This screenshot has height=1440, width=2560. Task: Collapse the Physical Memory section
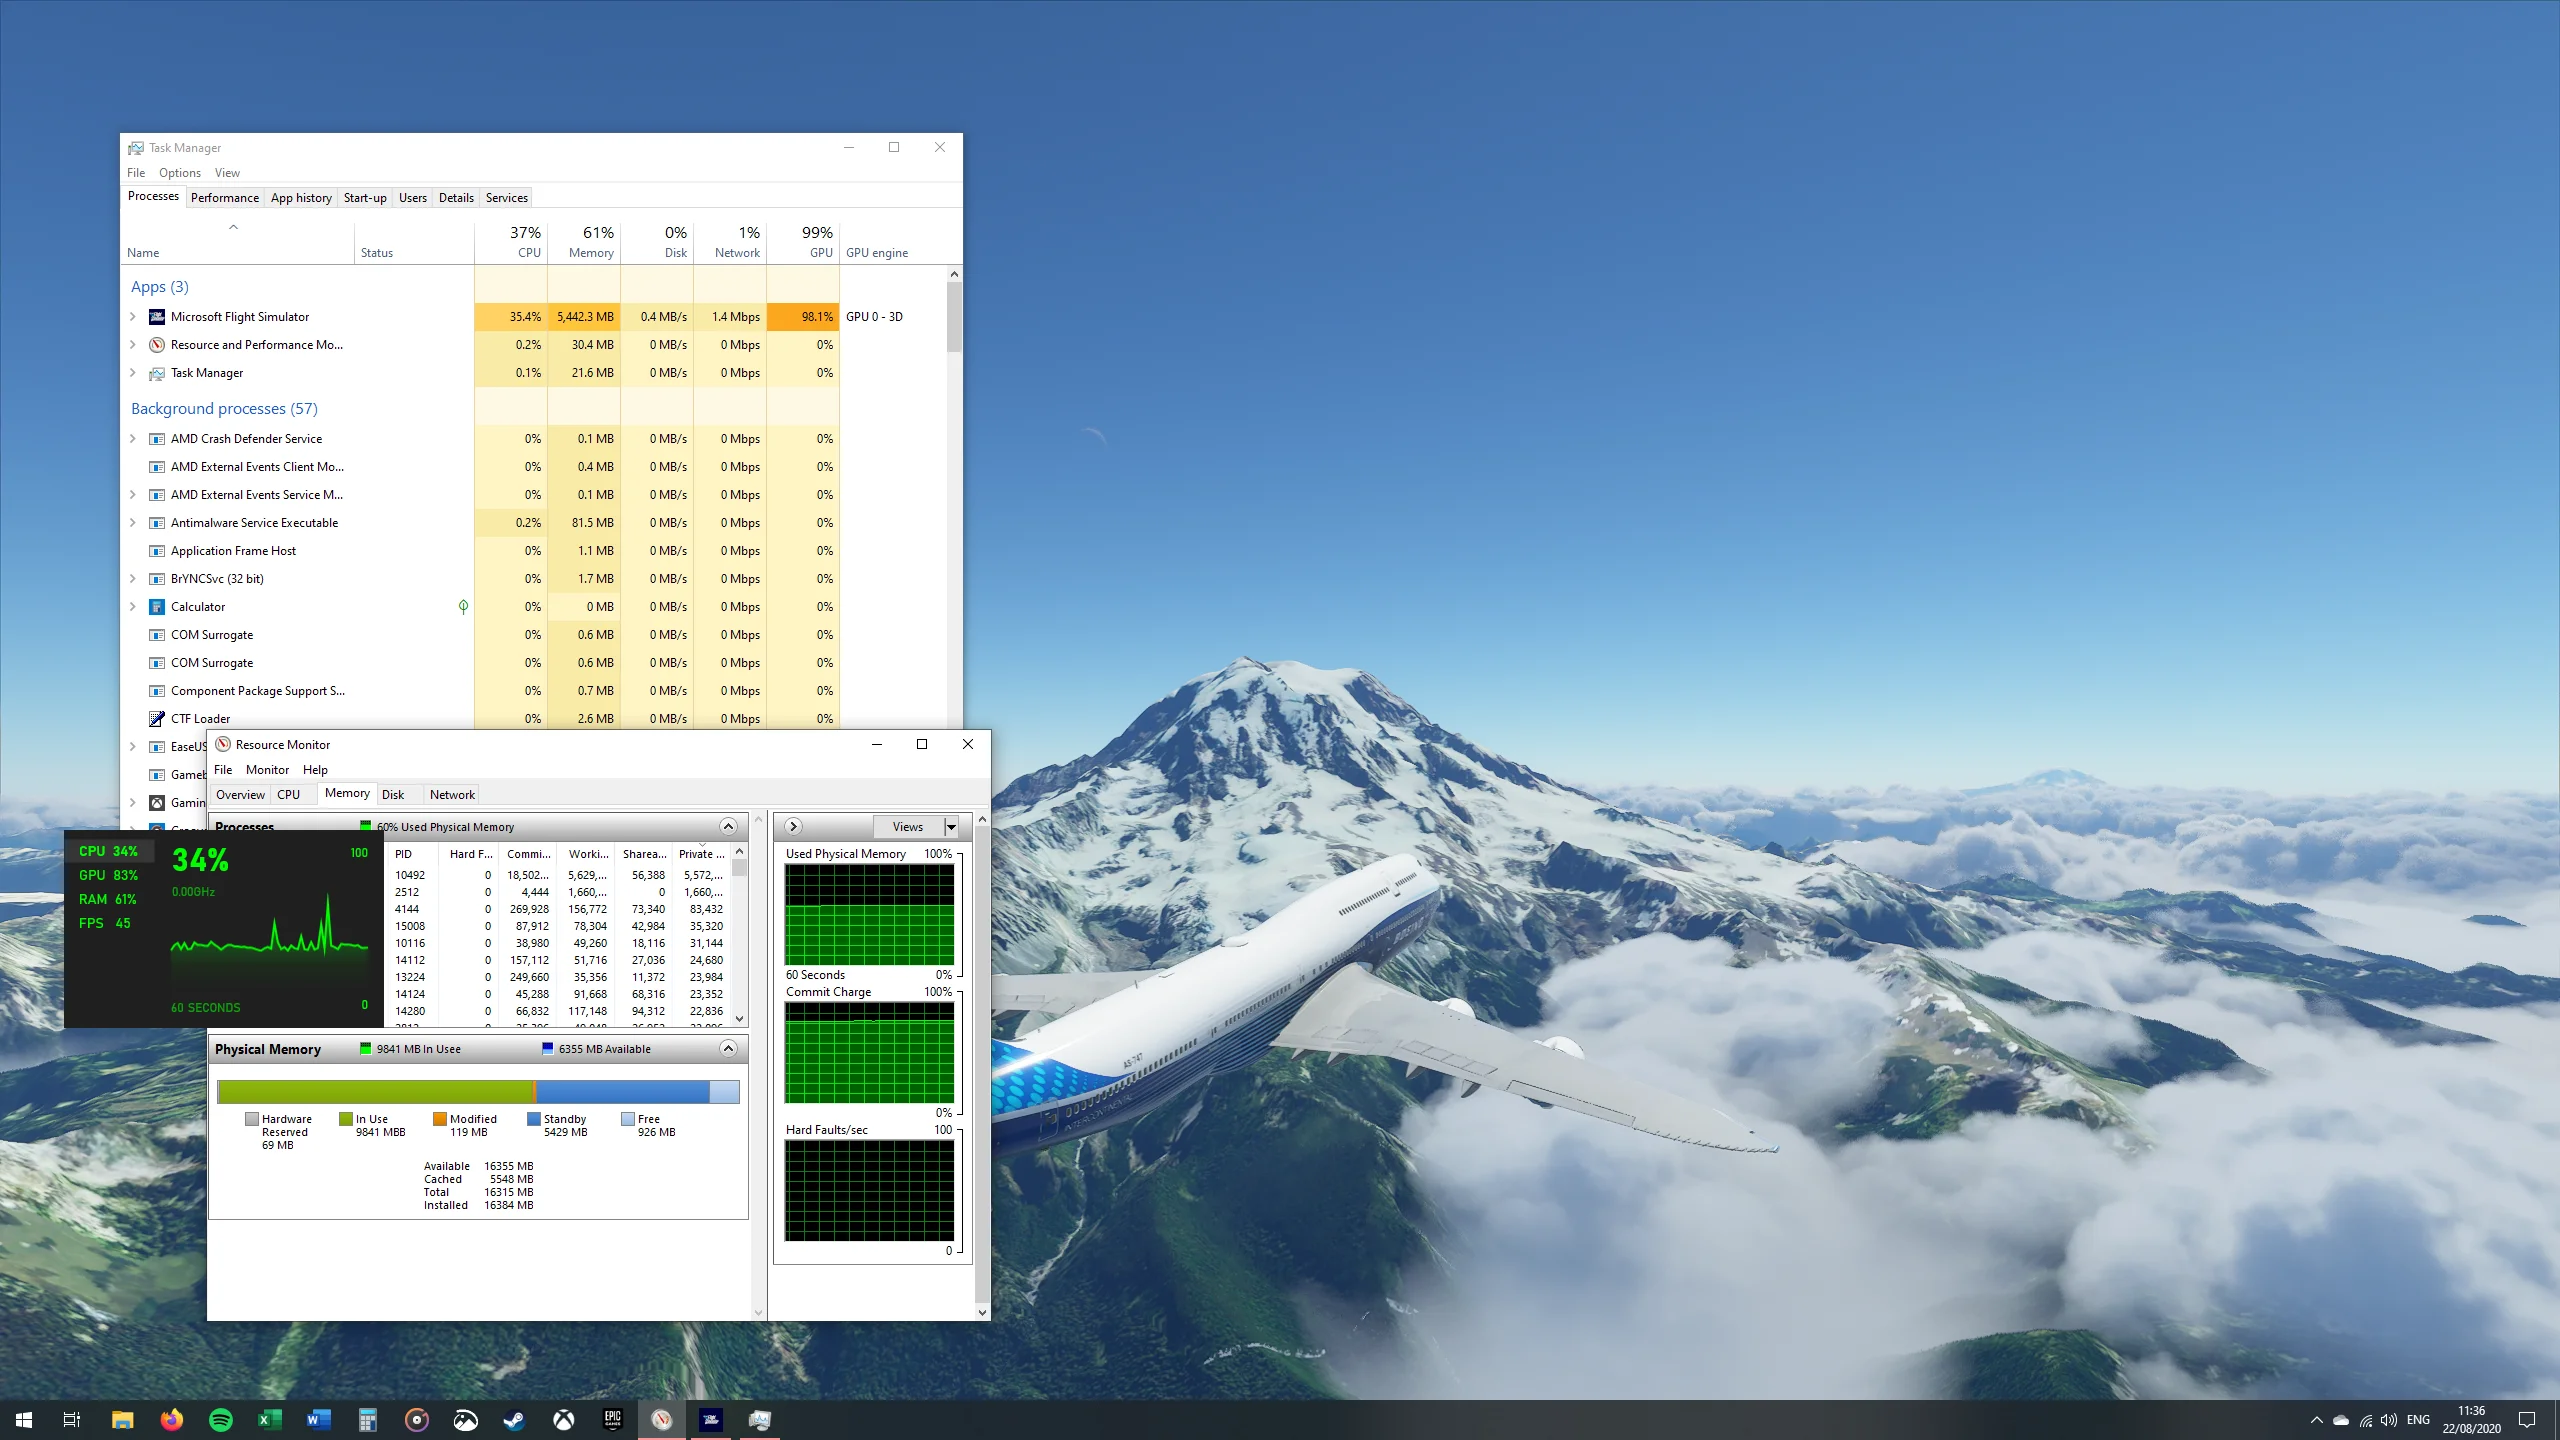[x=728, y=1048]
